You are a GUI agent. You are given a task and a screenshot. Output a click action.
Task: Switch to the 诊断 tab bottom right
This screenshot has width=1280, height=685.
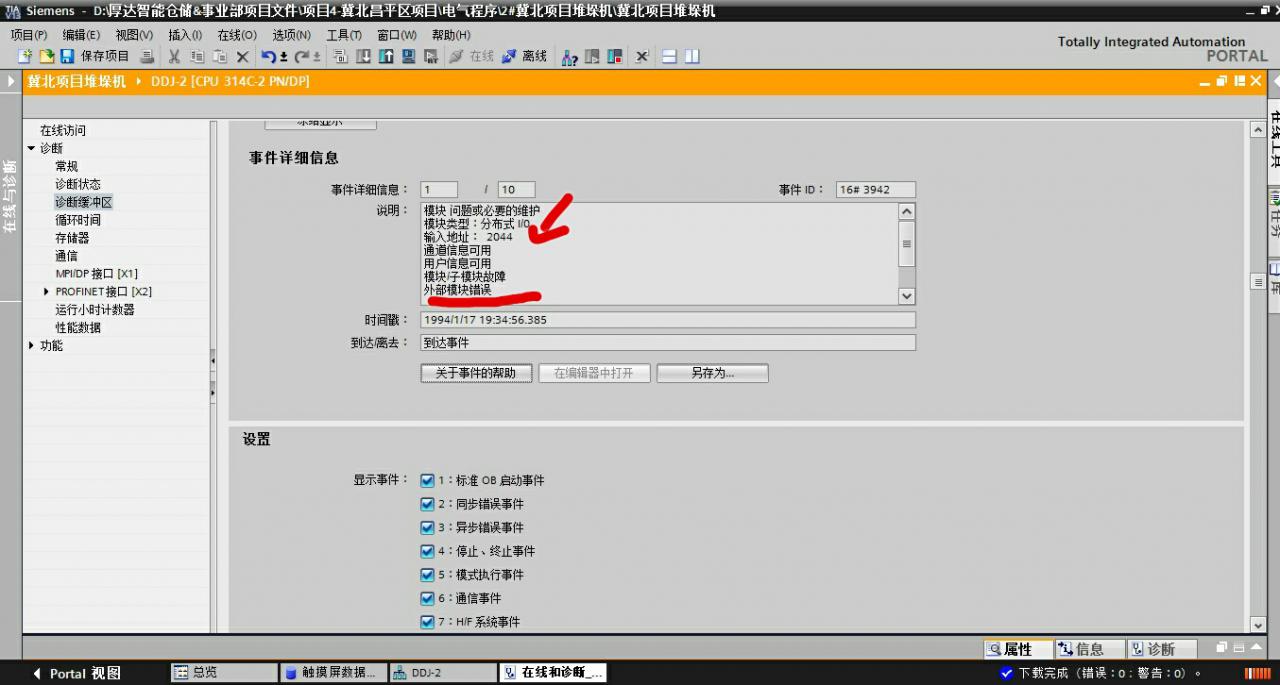click(x=1160, y=648)
